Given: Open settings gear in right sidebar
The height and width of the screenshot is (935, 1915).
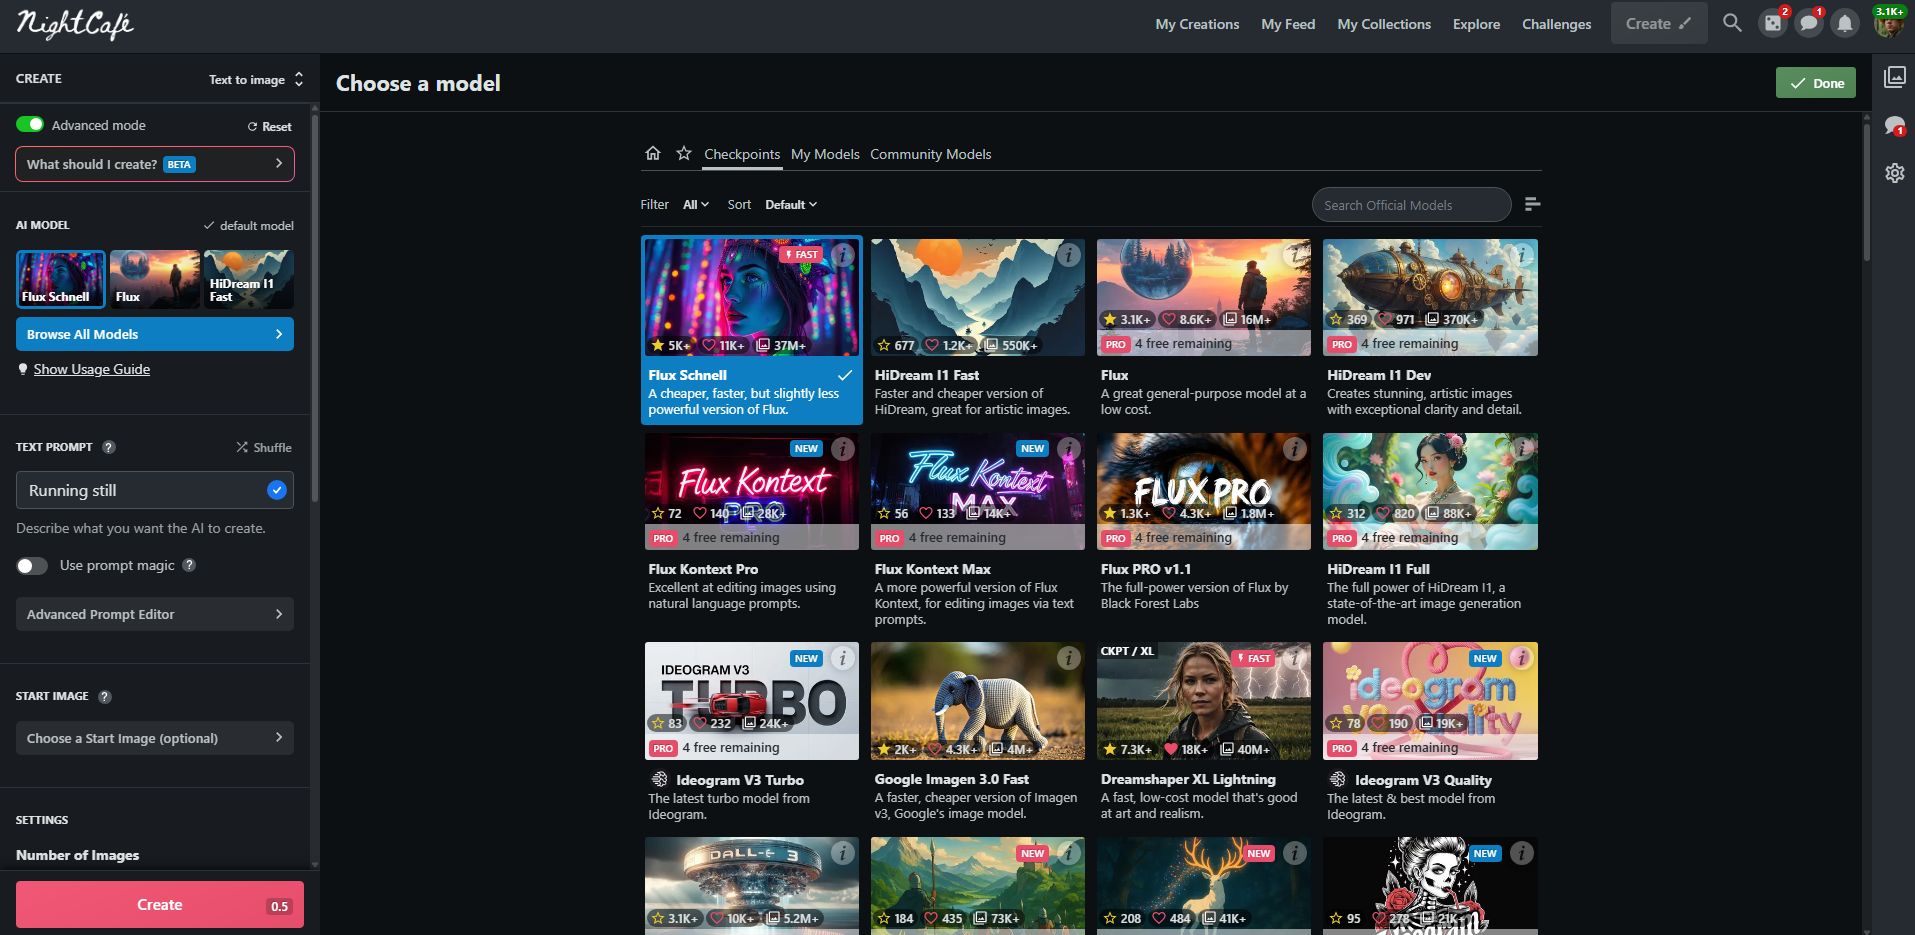Looking at the screenshot, I should pos(1894,173).
